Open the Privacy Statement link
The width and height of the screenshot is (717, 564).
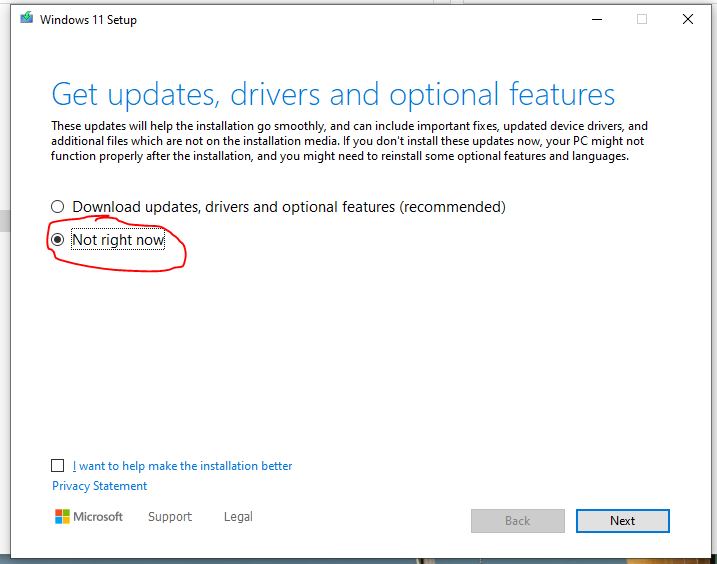tap(99, 486)
